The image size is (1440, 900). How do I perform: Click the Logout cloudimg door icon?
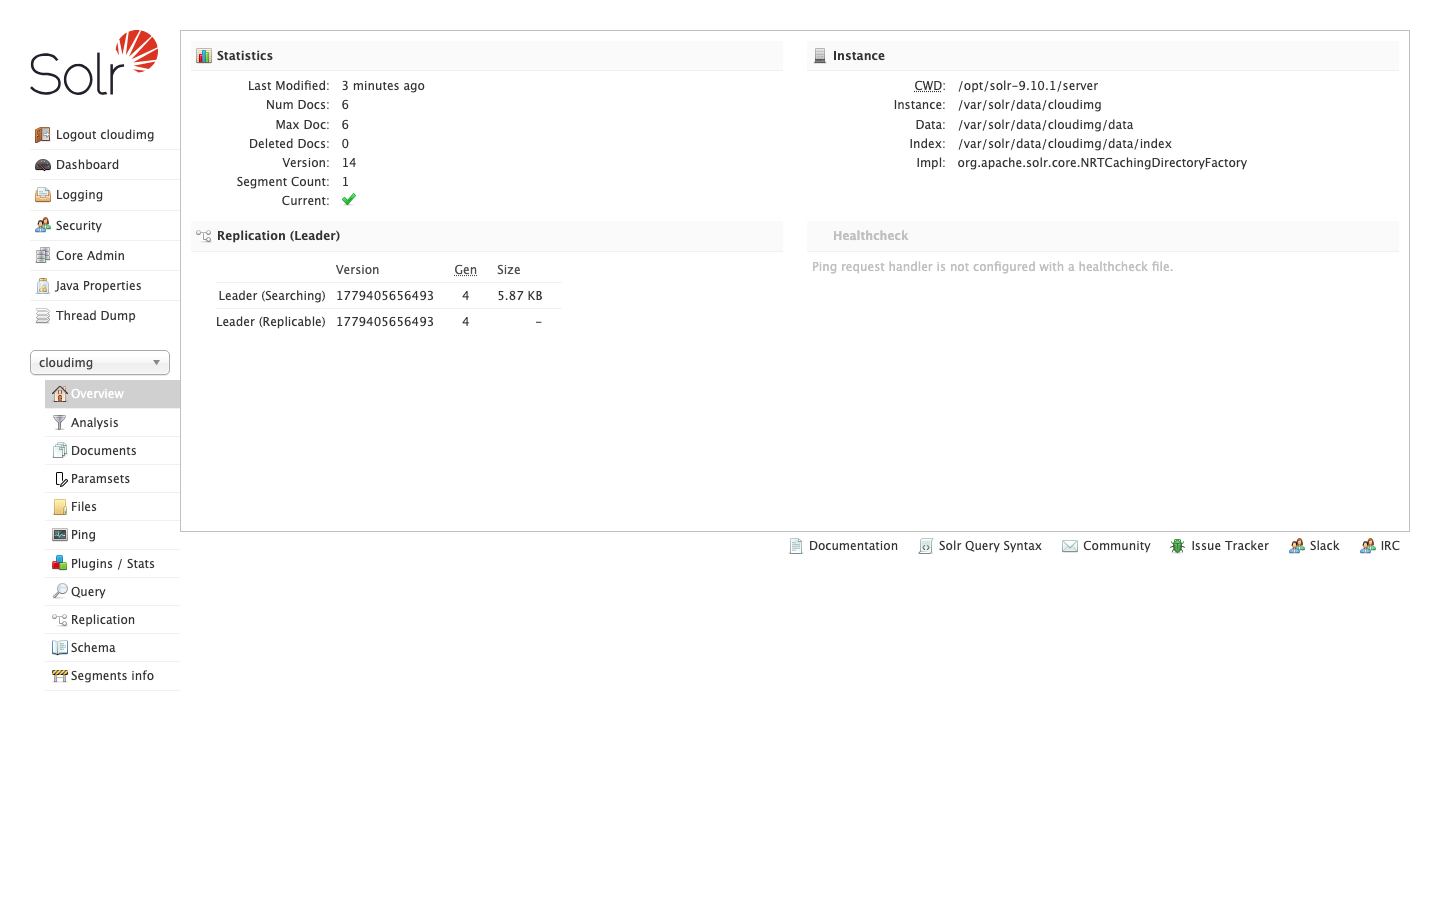pos(42,135)
